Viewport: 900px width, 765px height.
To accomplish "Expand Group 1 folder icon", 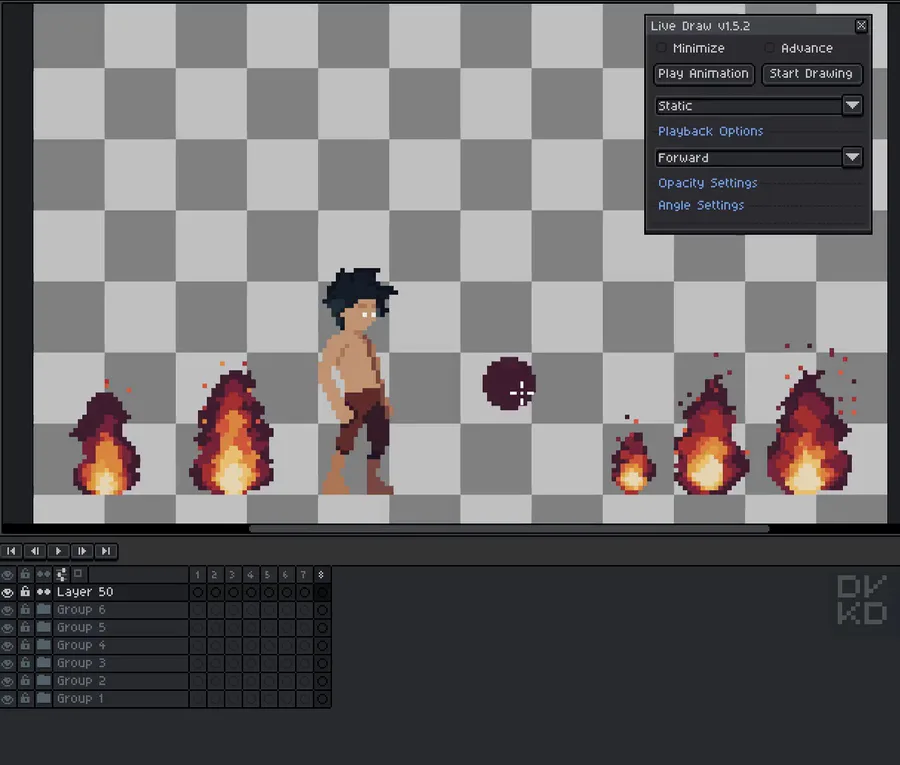I will pos(44,698).
